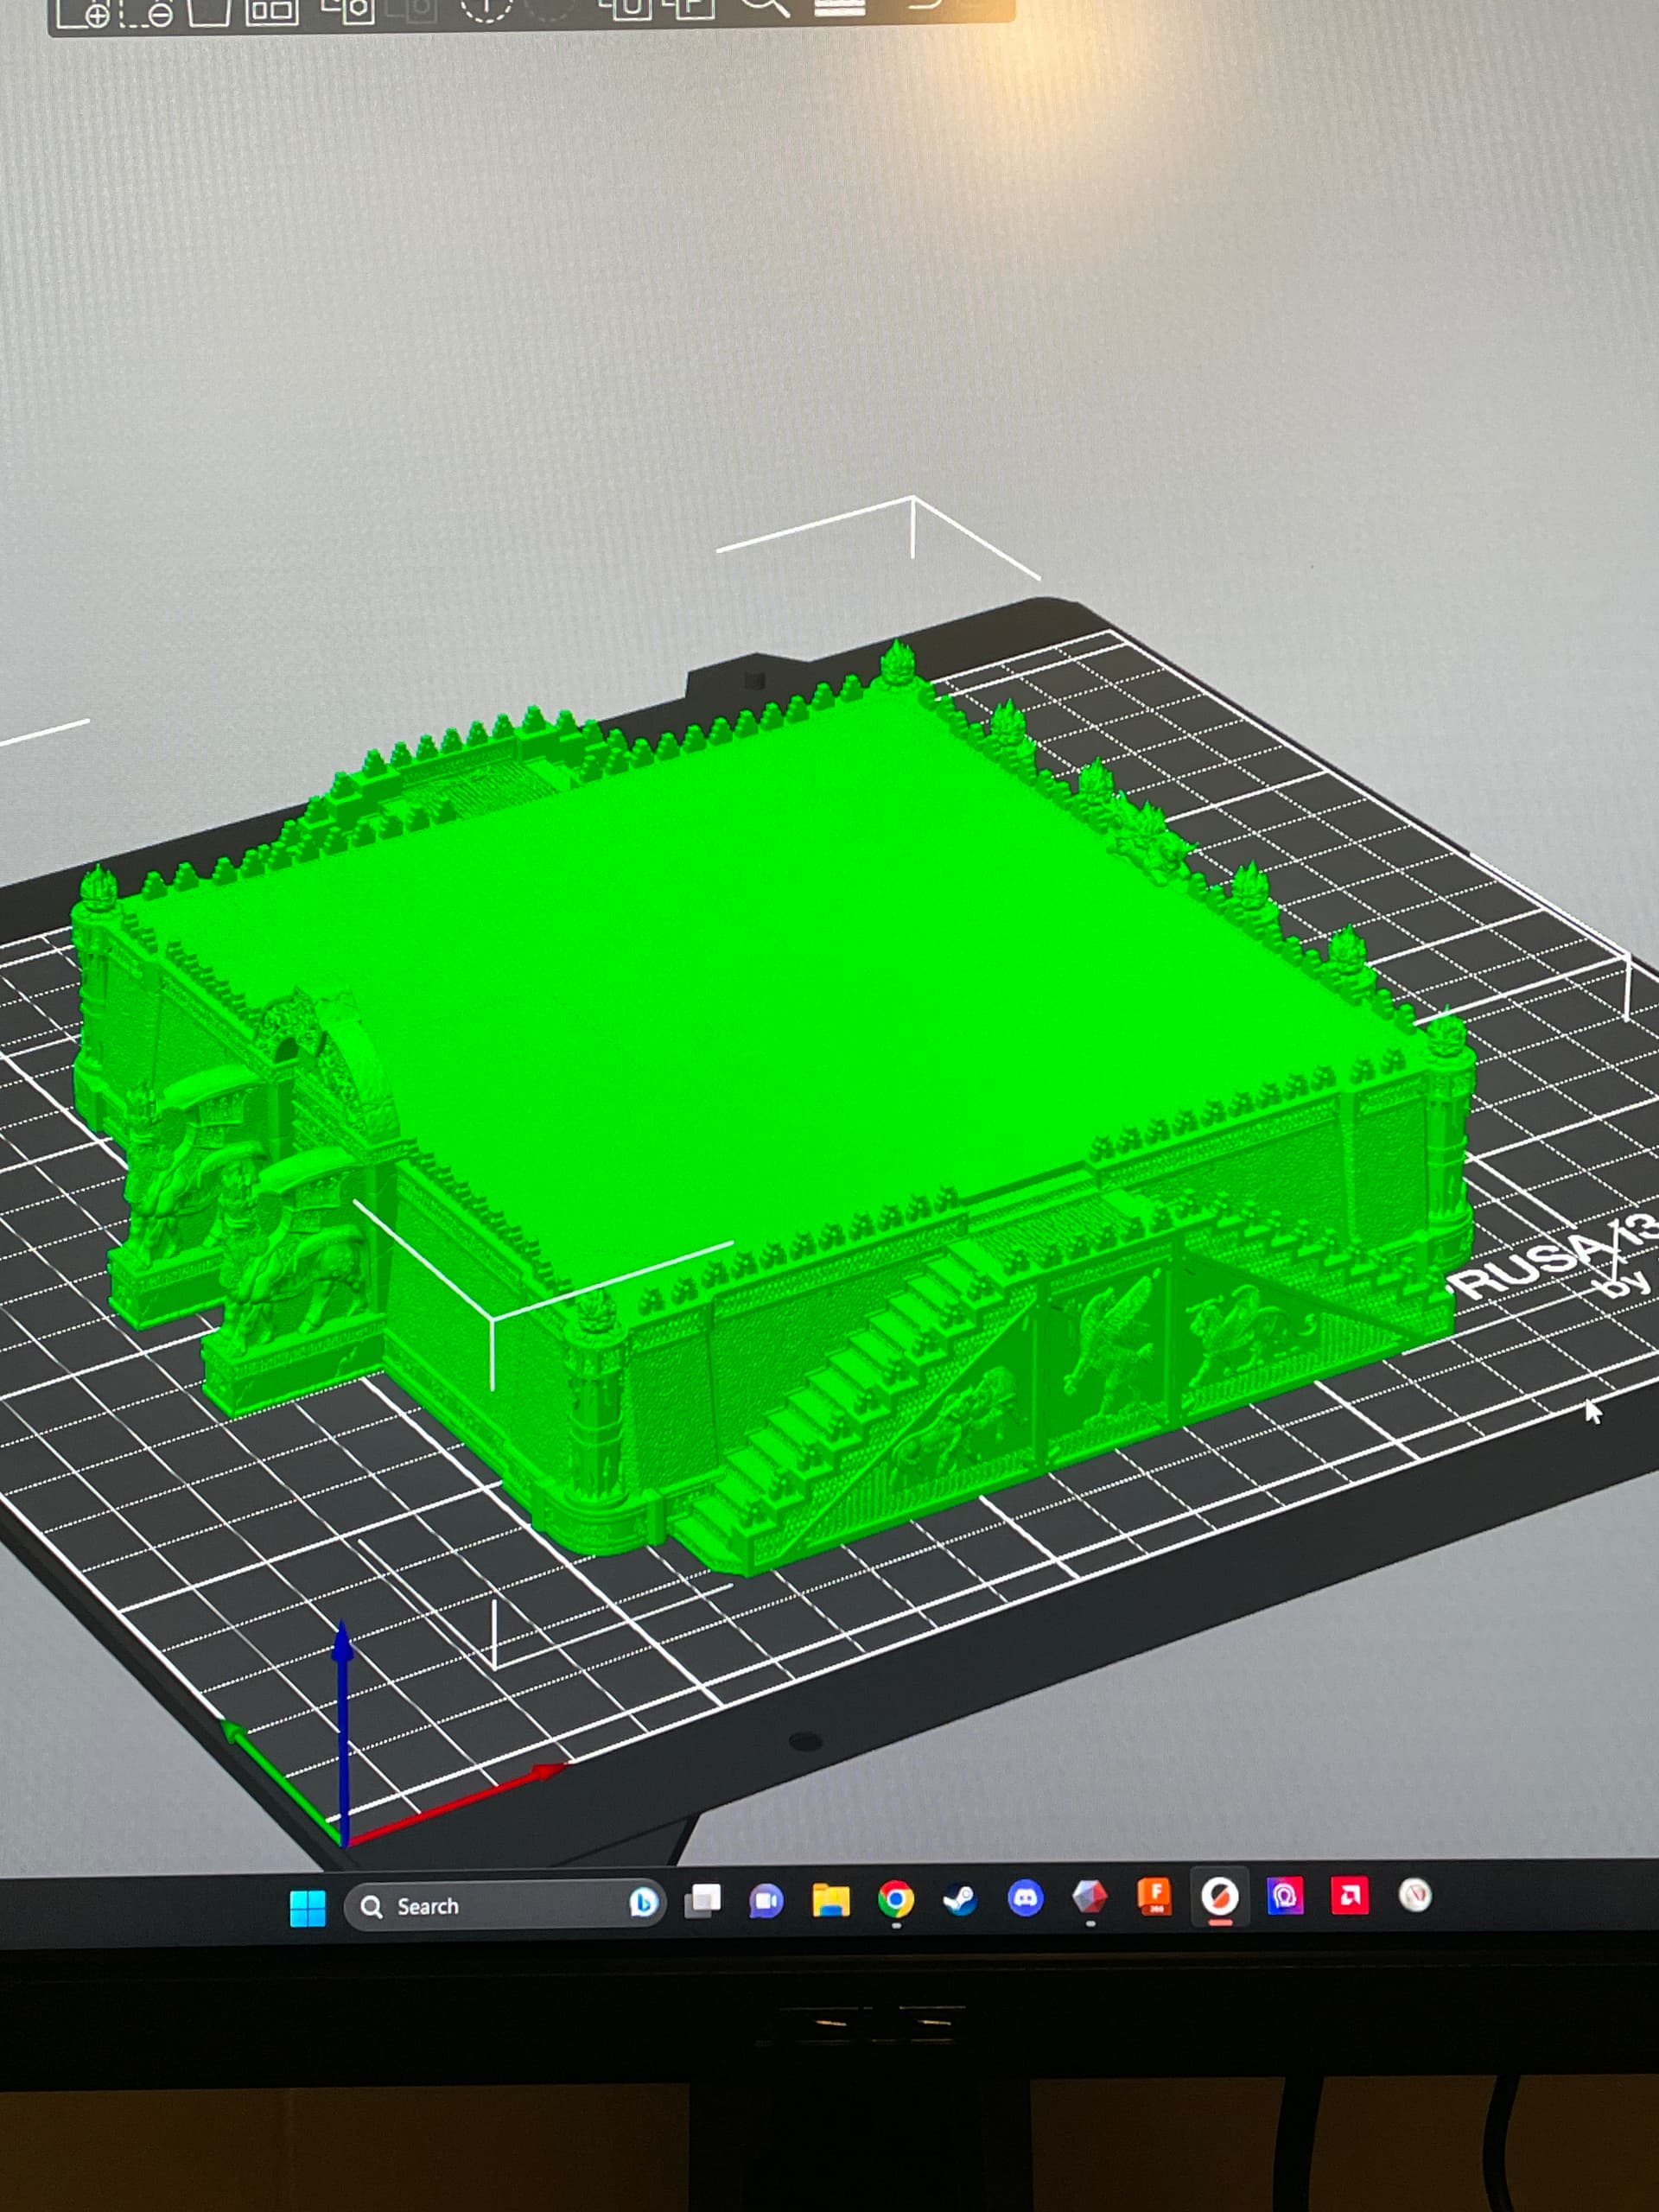
Task: Open the Windows Start menu
Action: point(307,1906)
